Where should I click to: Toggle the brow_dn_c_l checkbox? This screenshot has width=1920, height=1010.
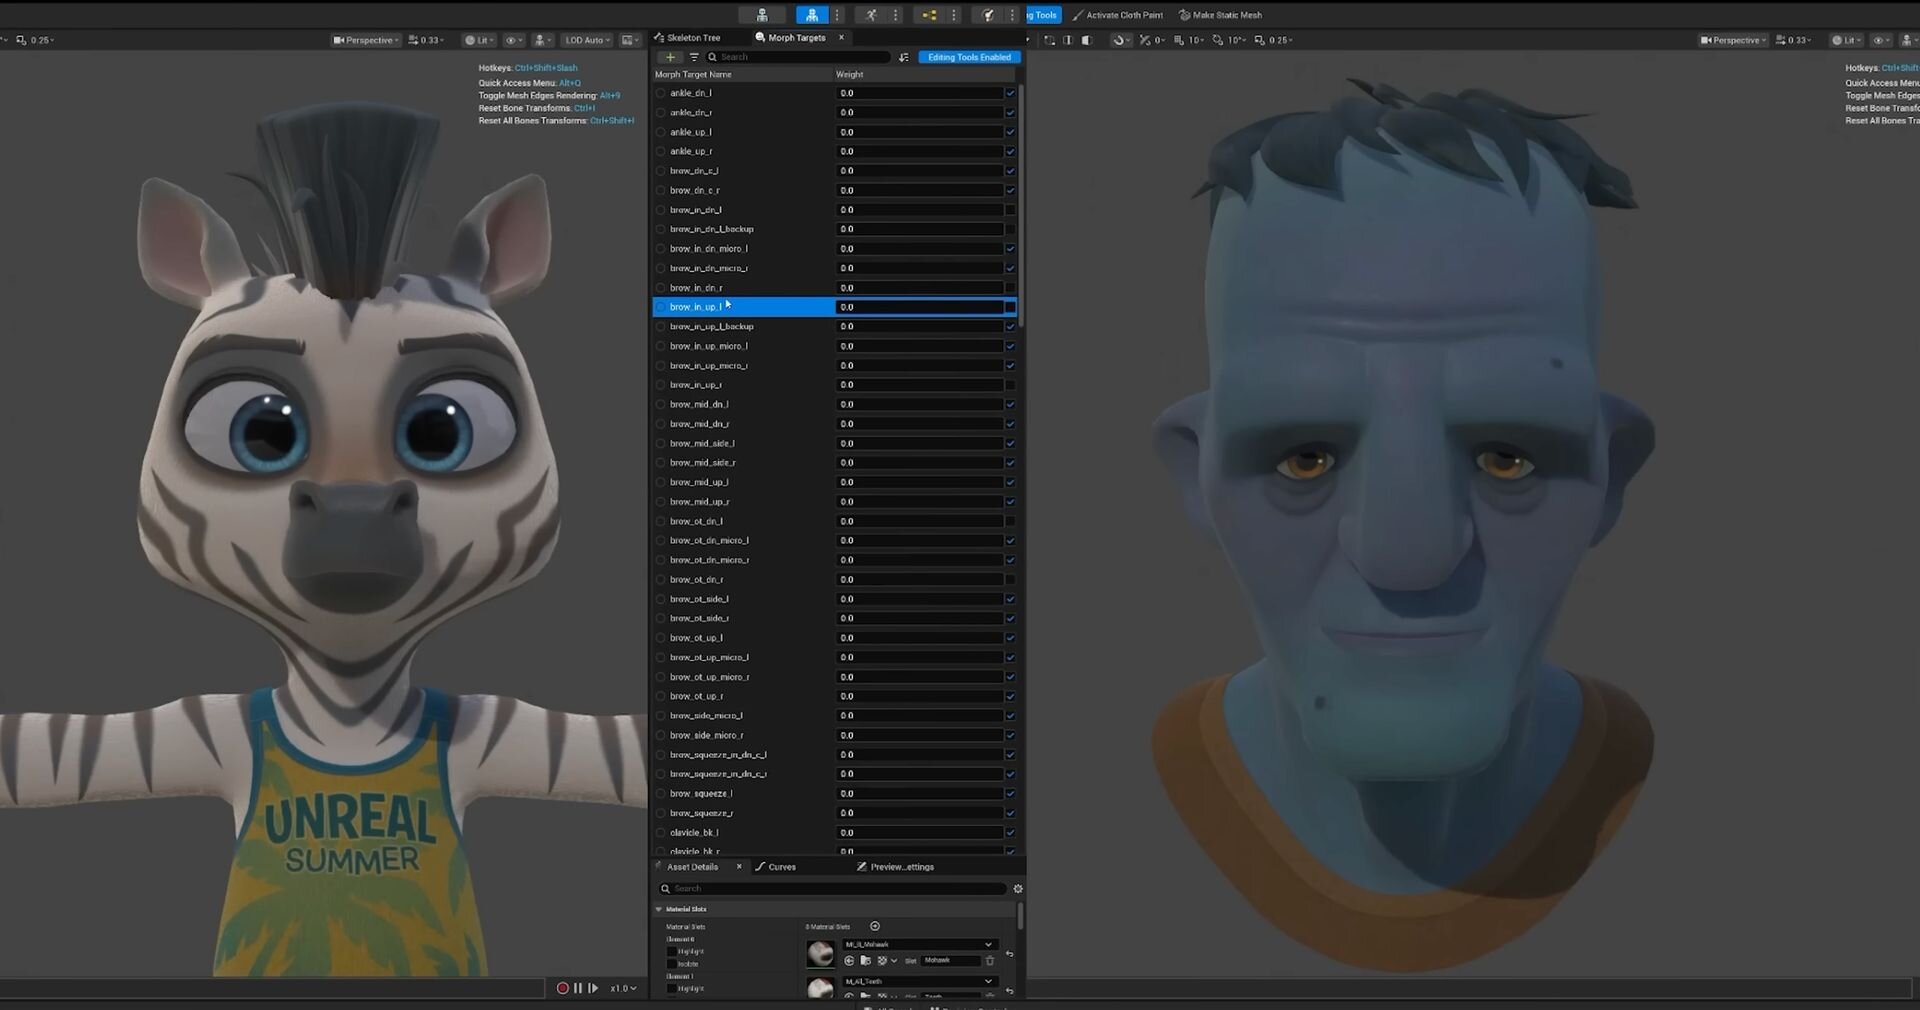(x=1010, y=171)
